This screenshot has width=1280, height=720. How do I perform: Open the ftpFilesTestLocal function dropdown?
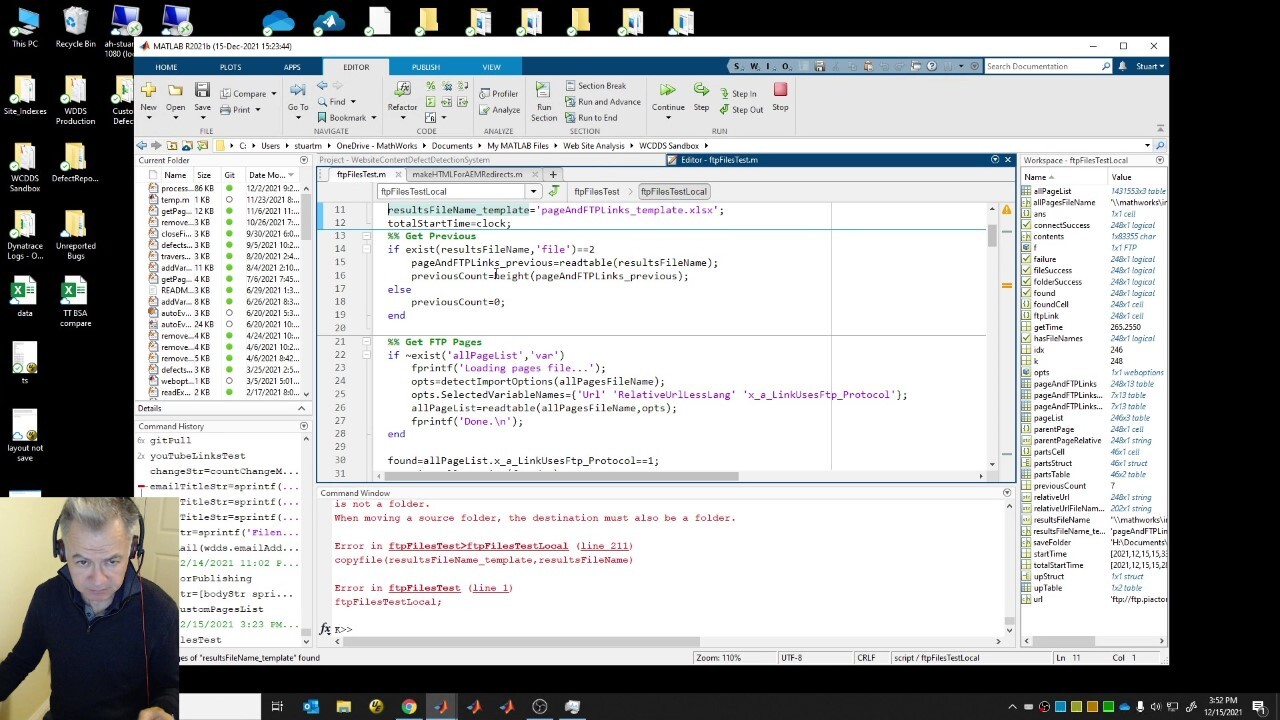coord(533,192)
